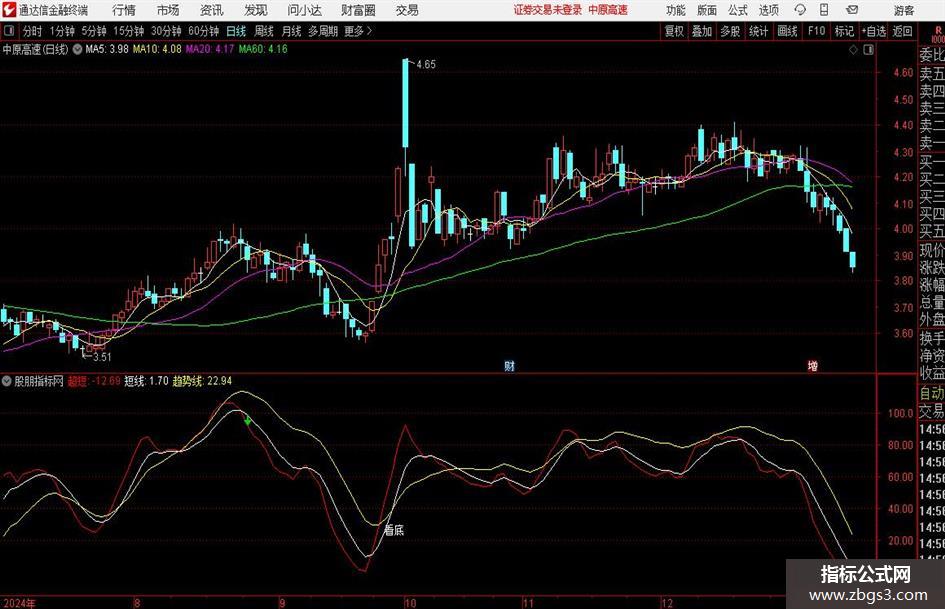Image resolution: width=945 pixels, height=609 pixels.
Task: Click the 叠加 overlay toolbar button
Action: (702, 31)
